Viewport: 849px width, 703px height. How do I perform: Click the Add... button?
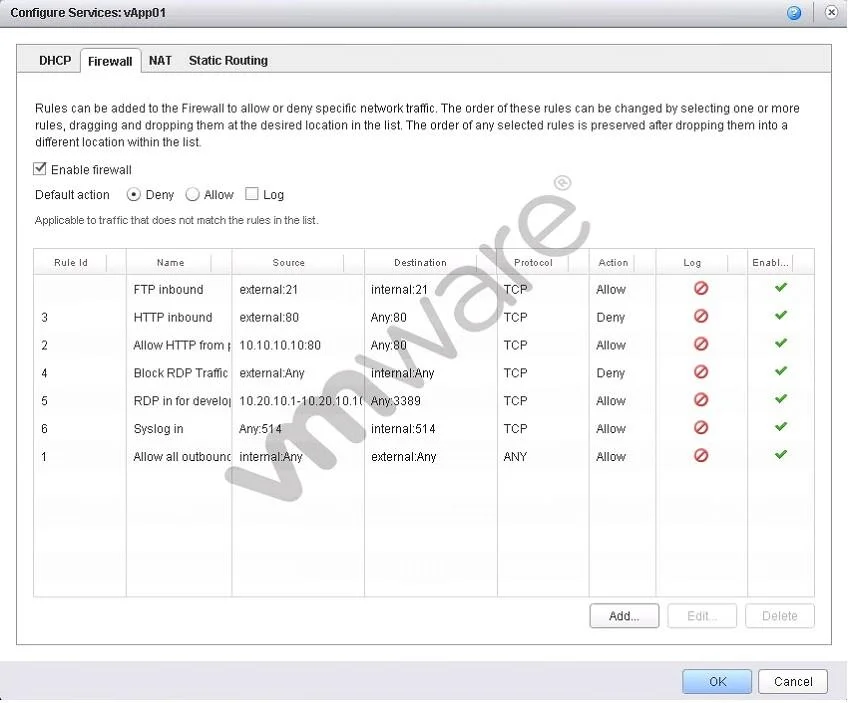[624, 616]
